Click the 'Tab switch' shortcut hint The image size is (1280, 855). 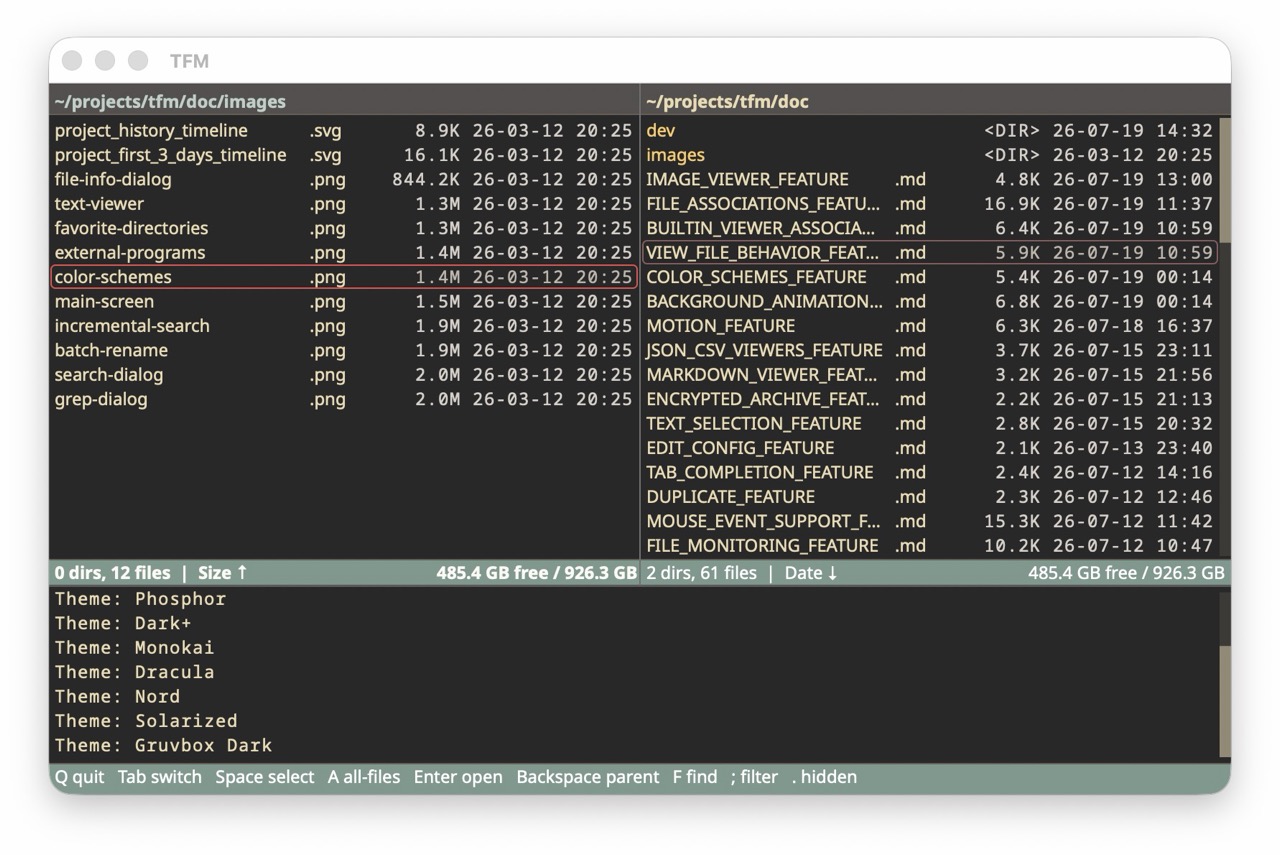159,777
